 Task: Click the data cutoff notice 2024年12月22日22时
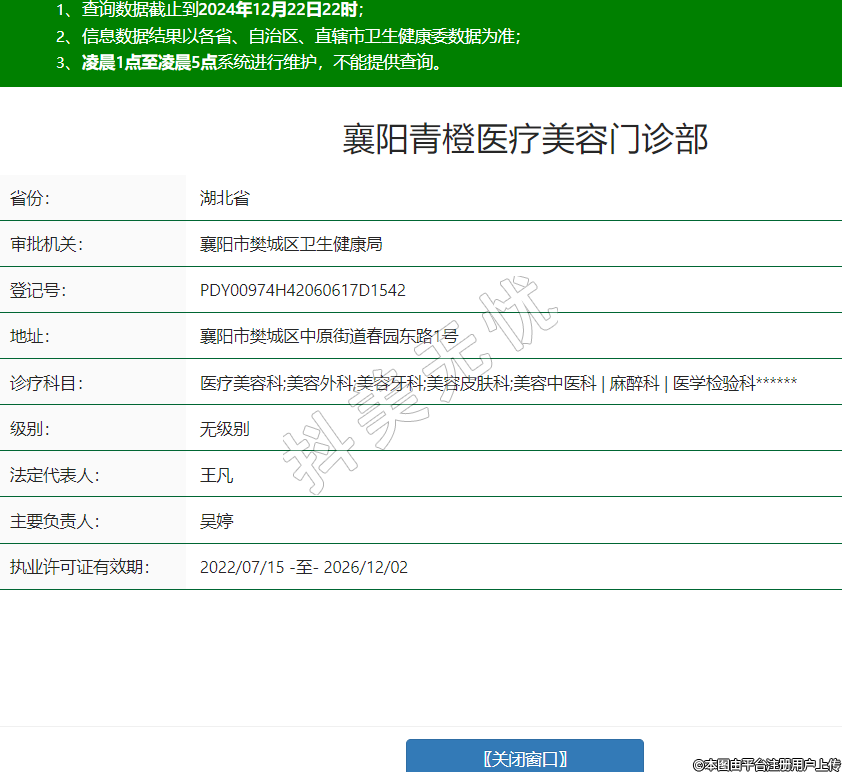point(222,11)
